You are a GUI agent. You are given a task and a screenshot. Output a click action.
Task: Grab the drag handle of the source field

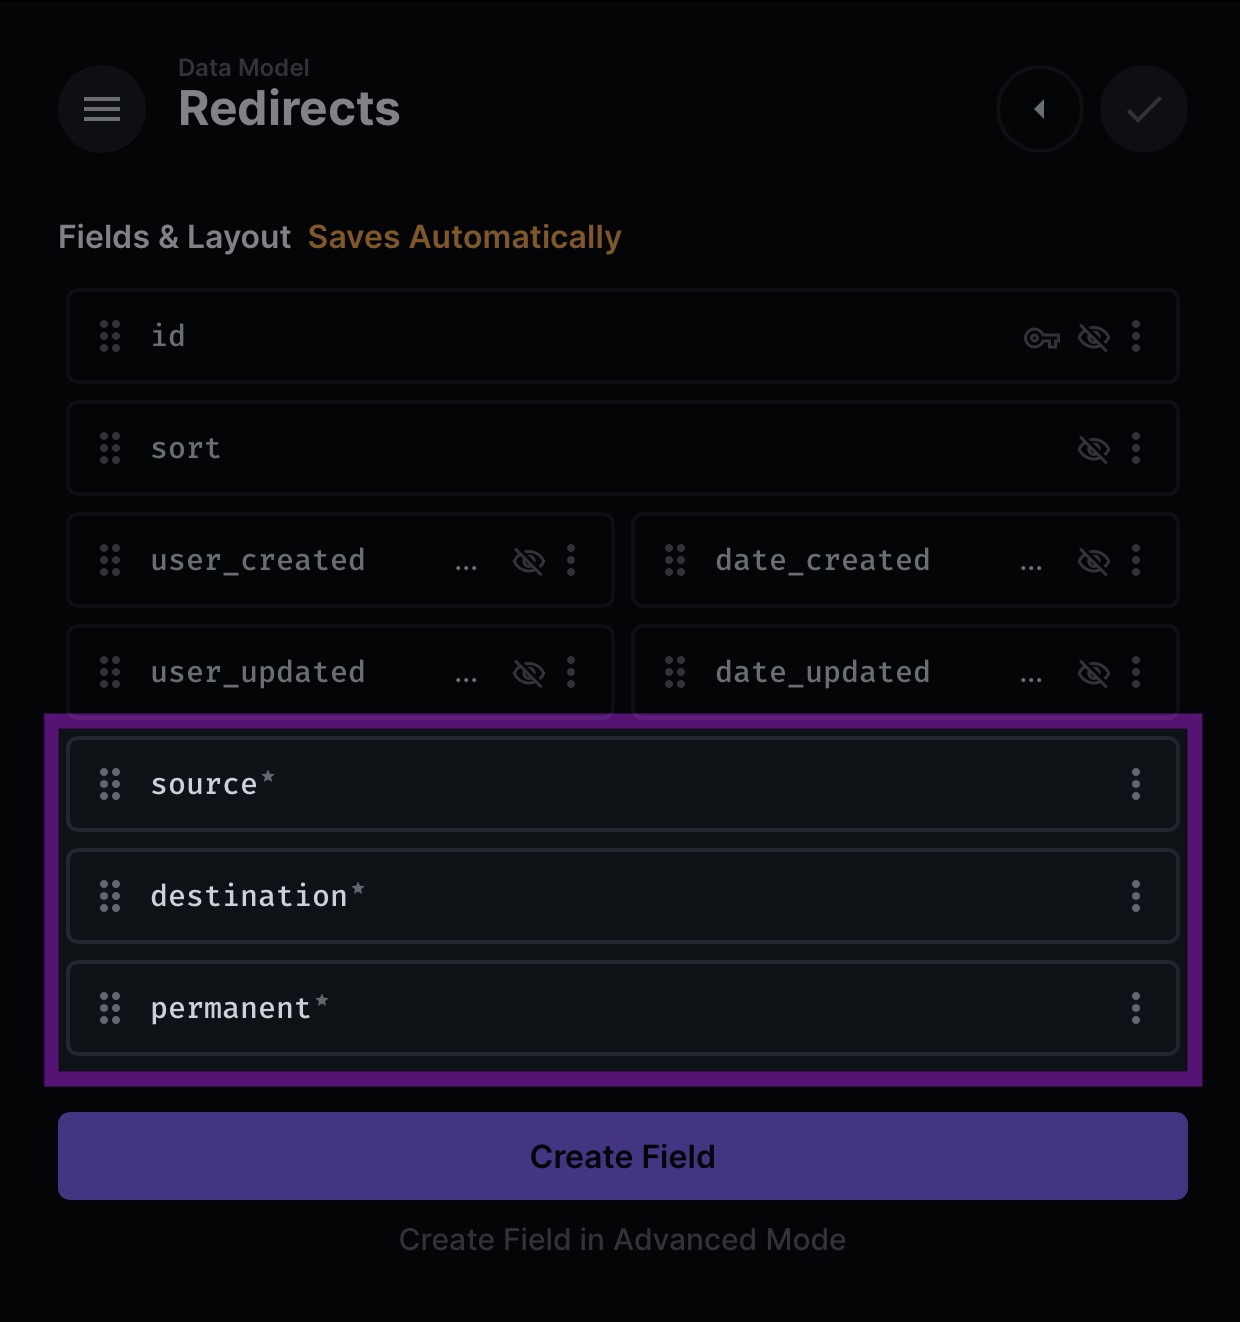tap(110, 785)
